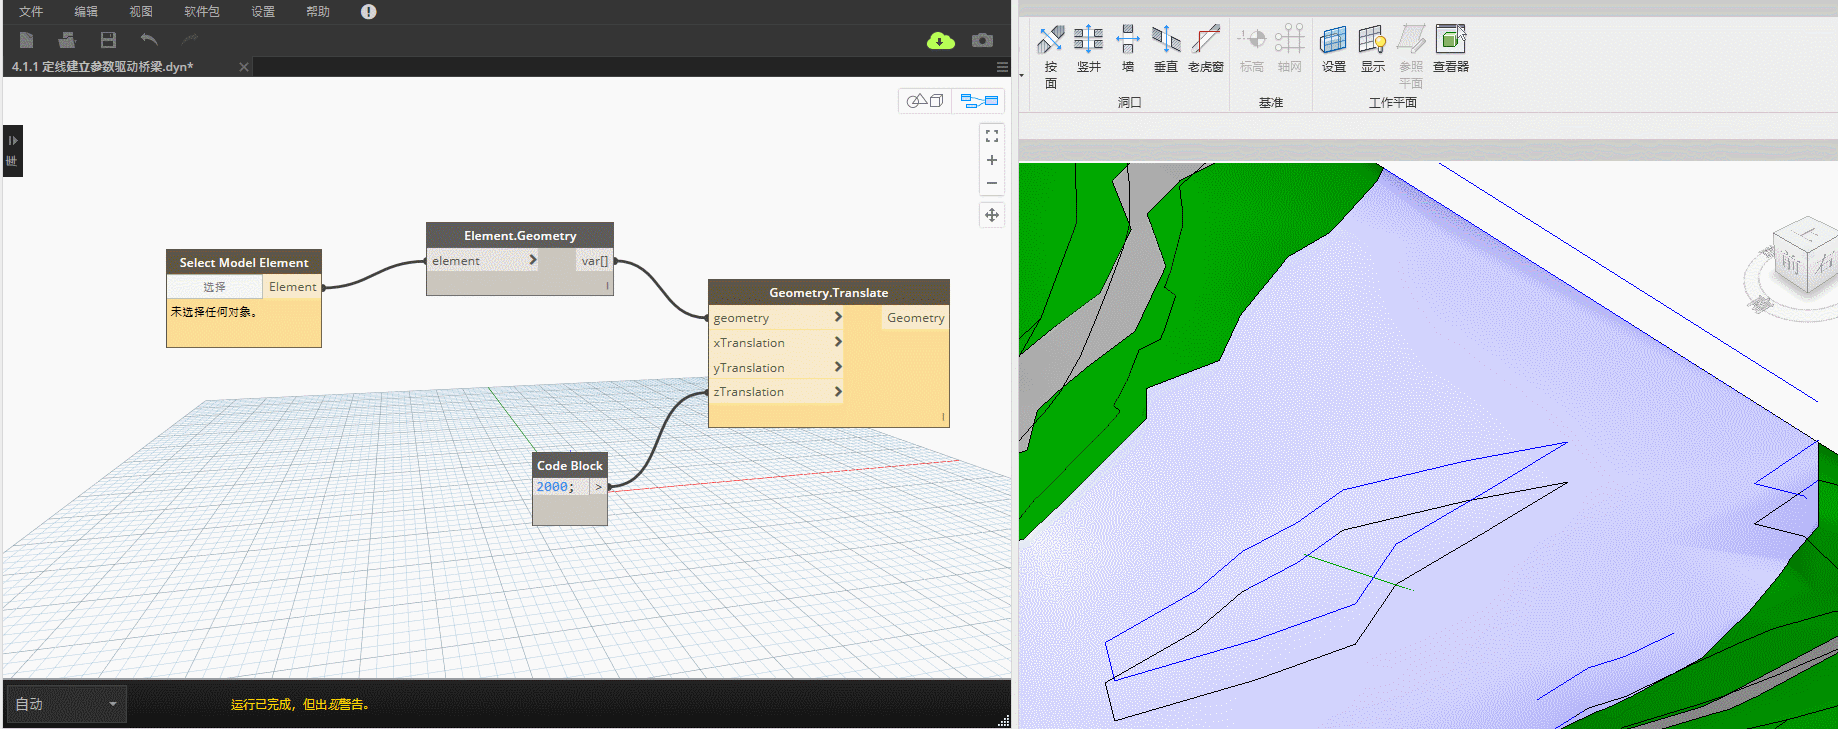1838x729 pixels.
Task: Click the zoom out minus button
Action: (x=992, y=183)
